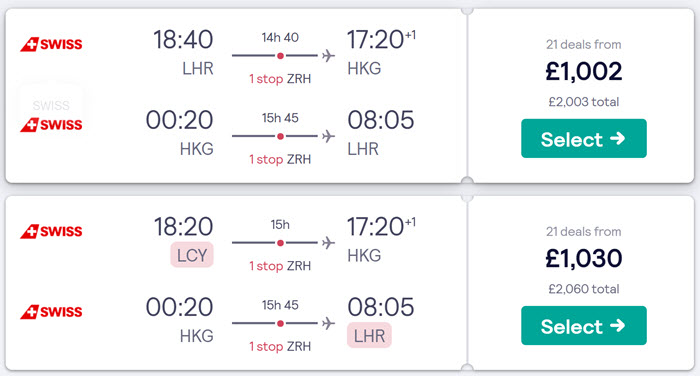Click Select button for £1,030 deal

tap(583, 326)
